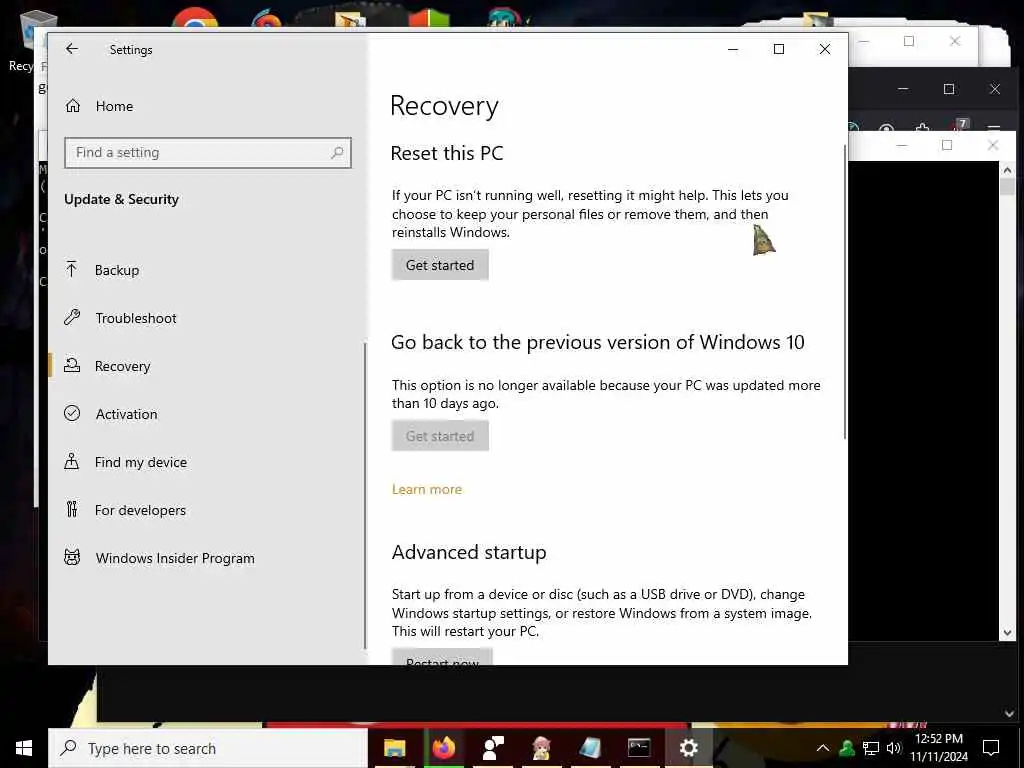Open the Find my device page
This screenshot has width=1024, height=768.
141,462
